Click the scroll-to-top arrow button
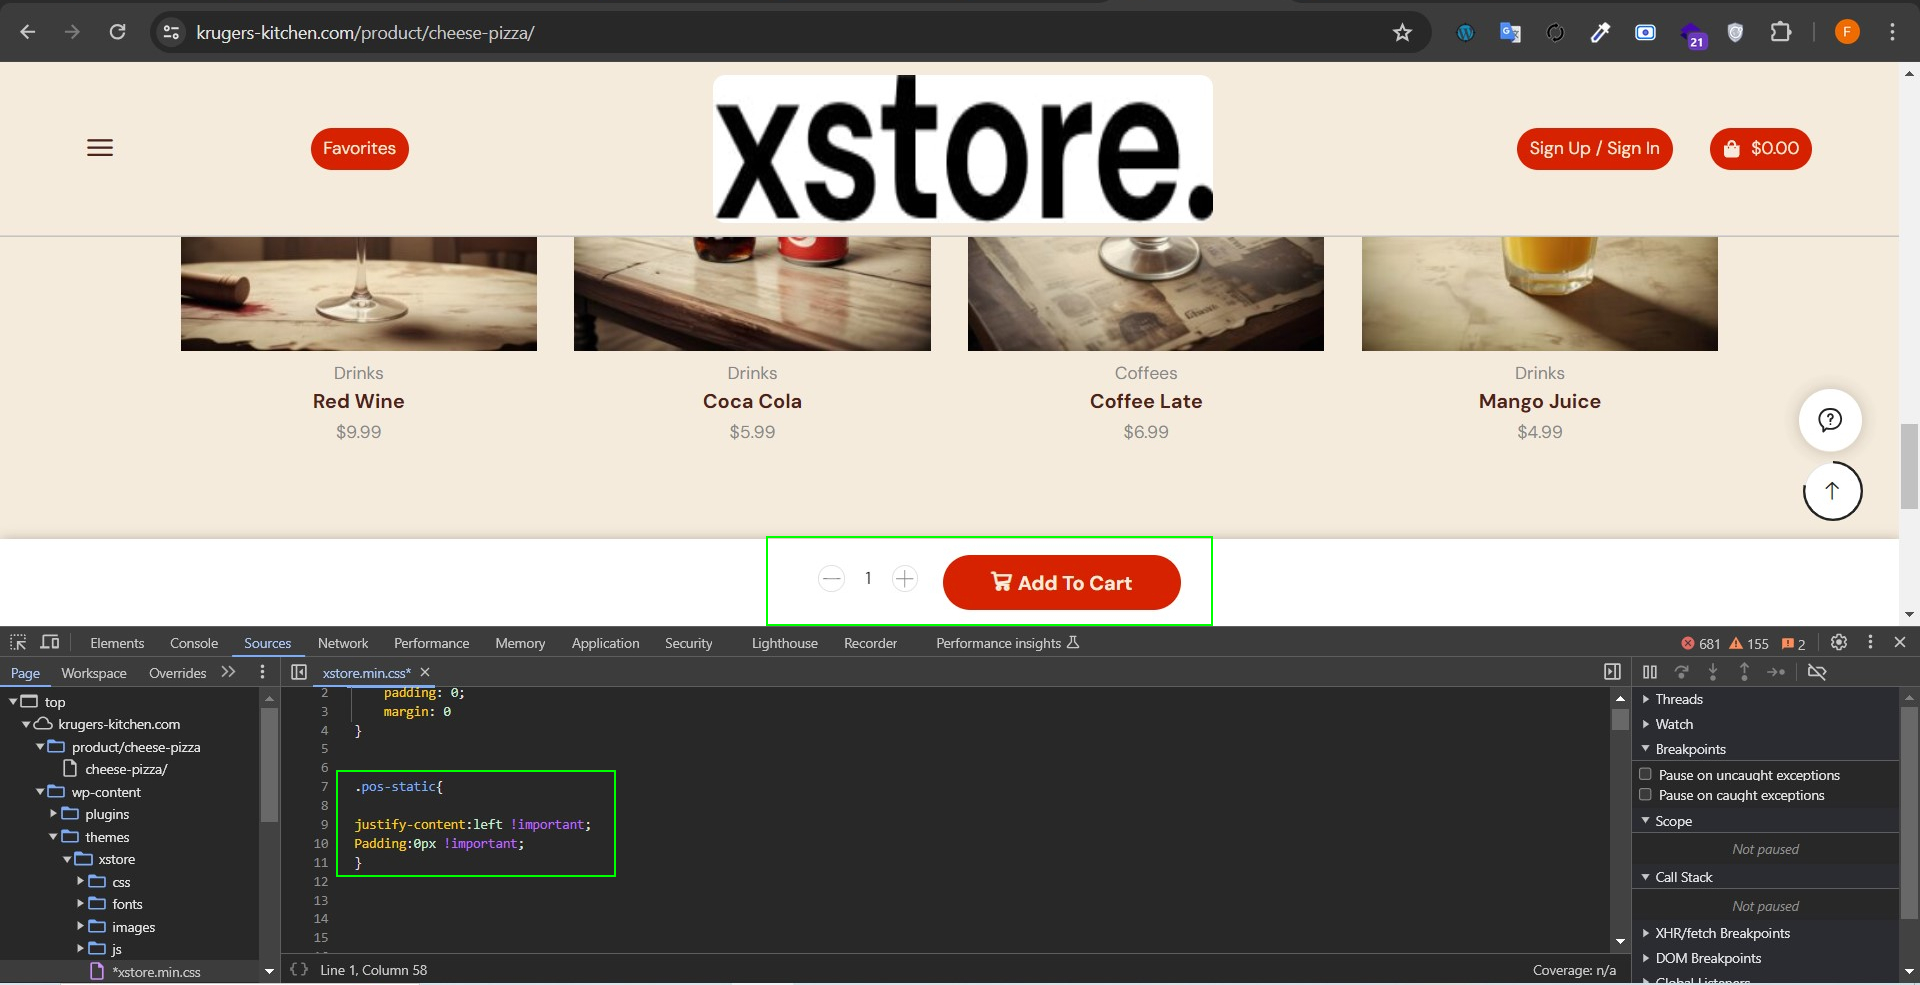The image size is (1920, 985). coord(1832,491)
